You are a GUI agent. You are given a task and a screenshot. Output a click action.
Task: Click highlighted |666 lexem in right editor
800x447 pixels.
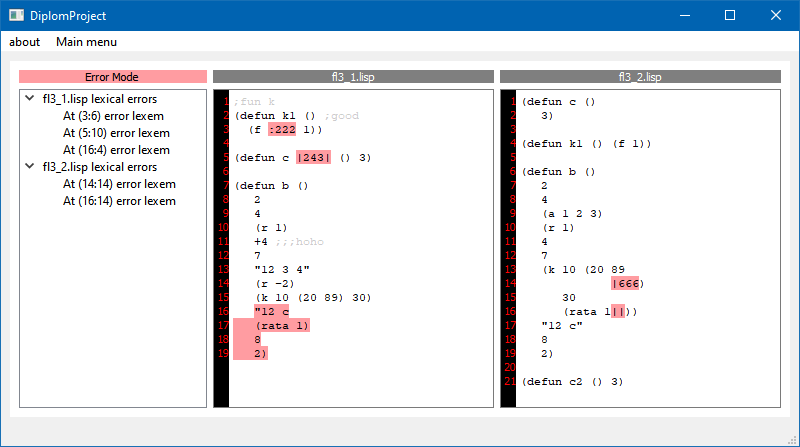click(x=626, y=283)
